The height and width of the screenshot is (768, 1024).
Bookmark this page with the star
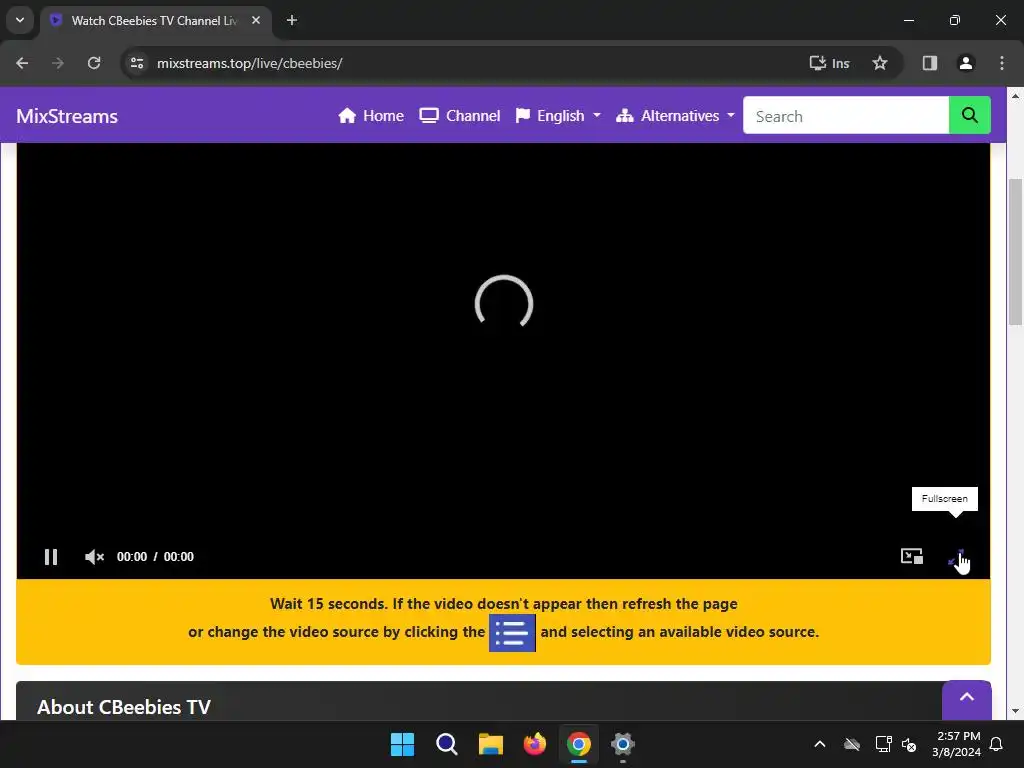[880, 63]
